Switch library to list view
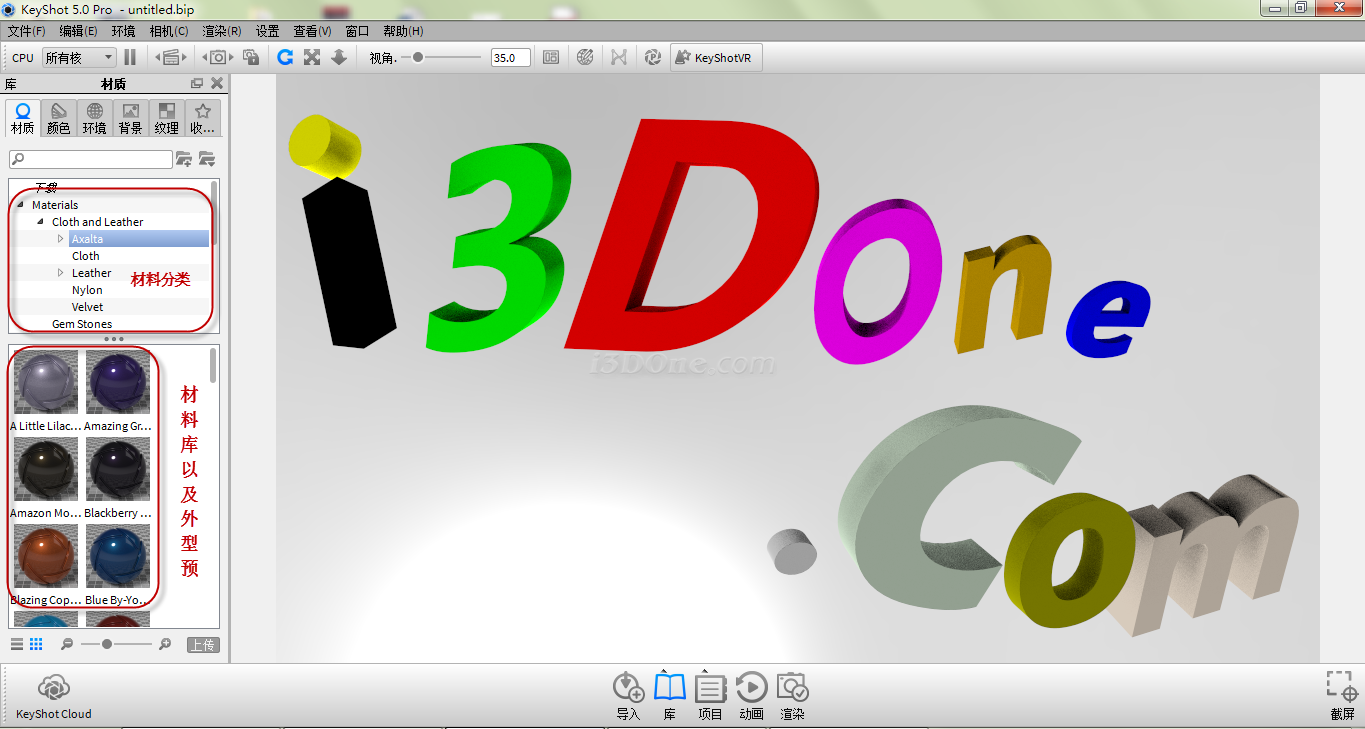1365x729 pixels. tap(17, 644)
